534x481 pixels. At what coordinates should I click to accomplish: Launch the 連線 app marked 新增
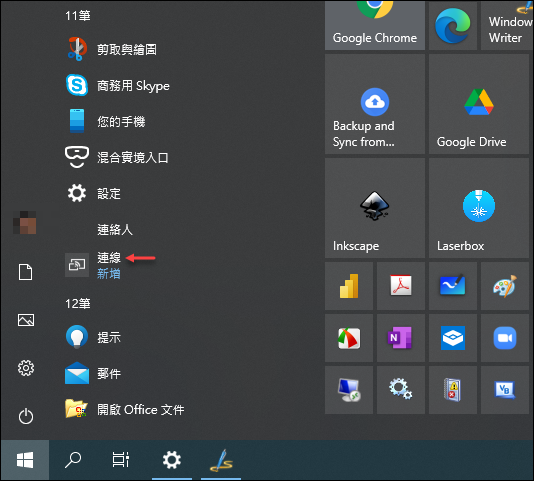(93, 265)
